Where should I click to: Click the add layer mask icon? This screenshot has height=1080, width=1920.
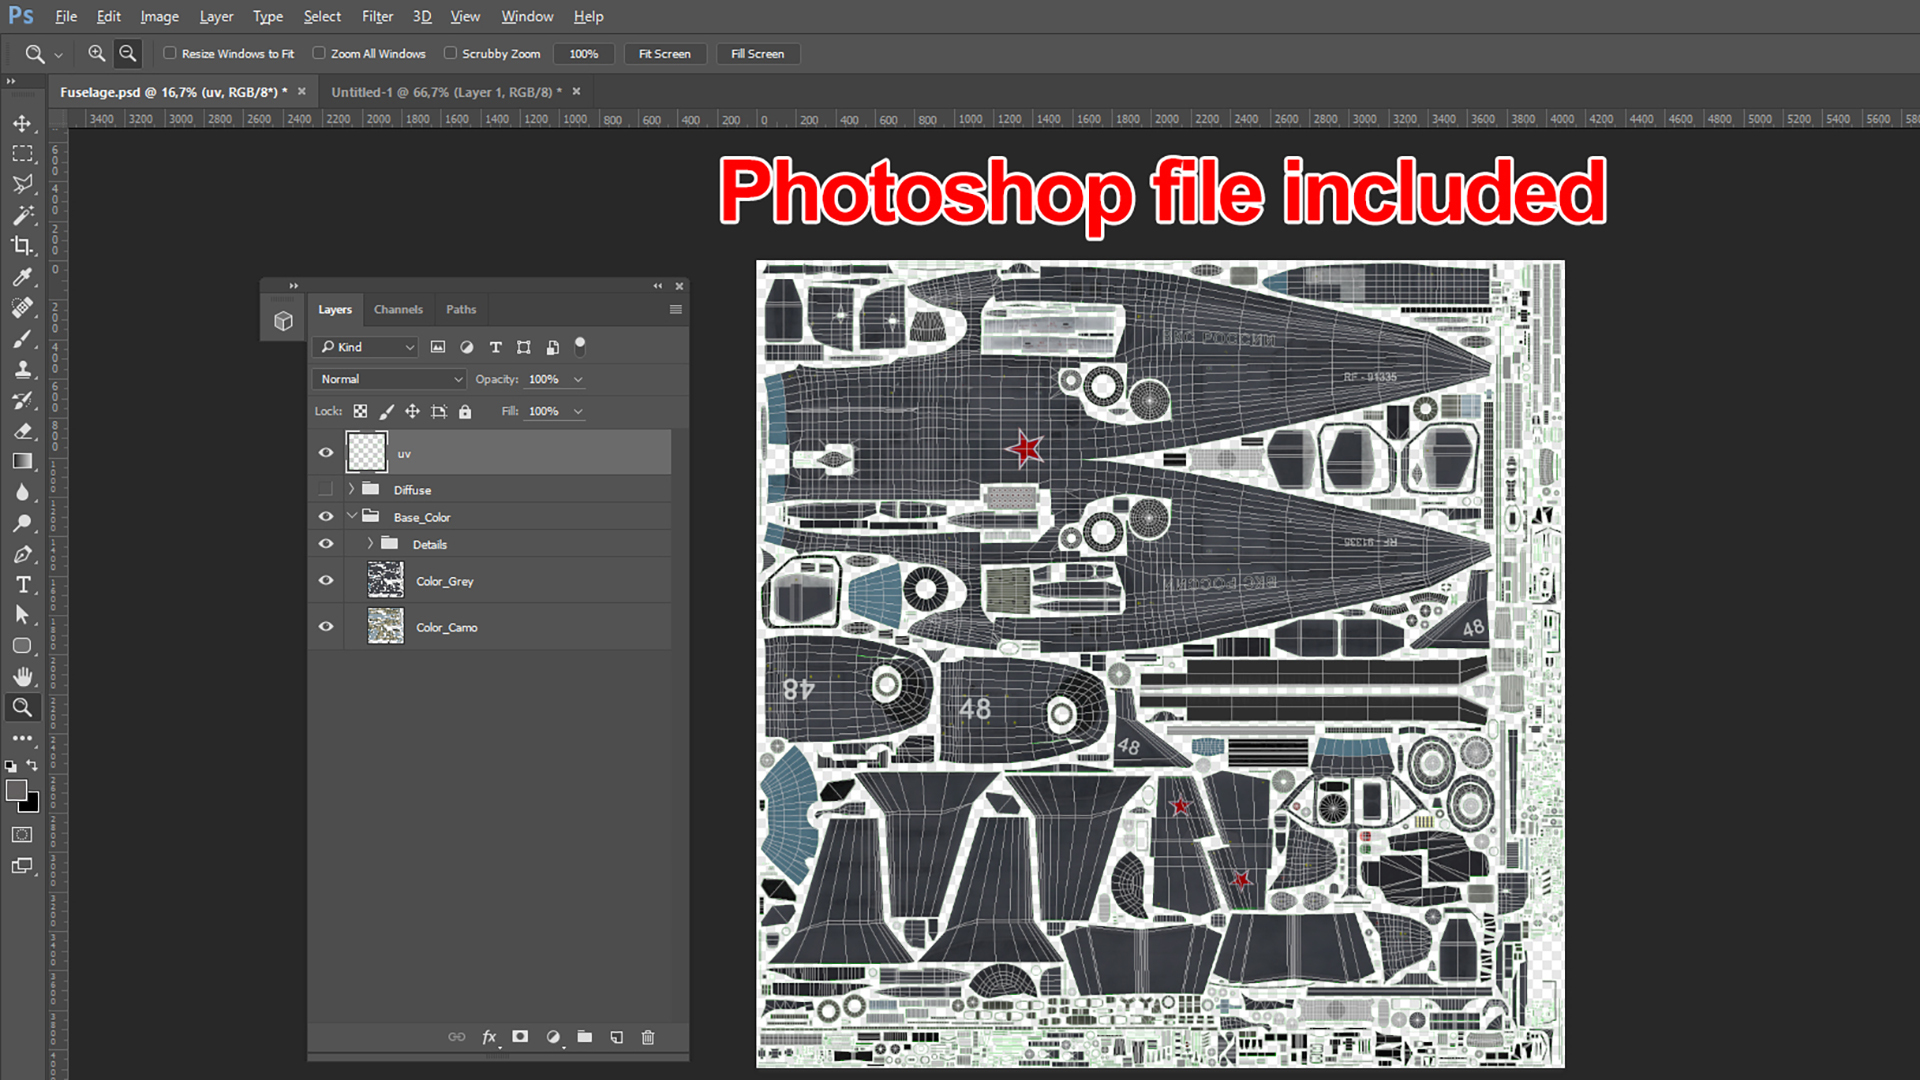coord(520,1037)
